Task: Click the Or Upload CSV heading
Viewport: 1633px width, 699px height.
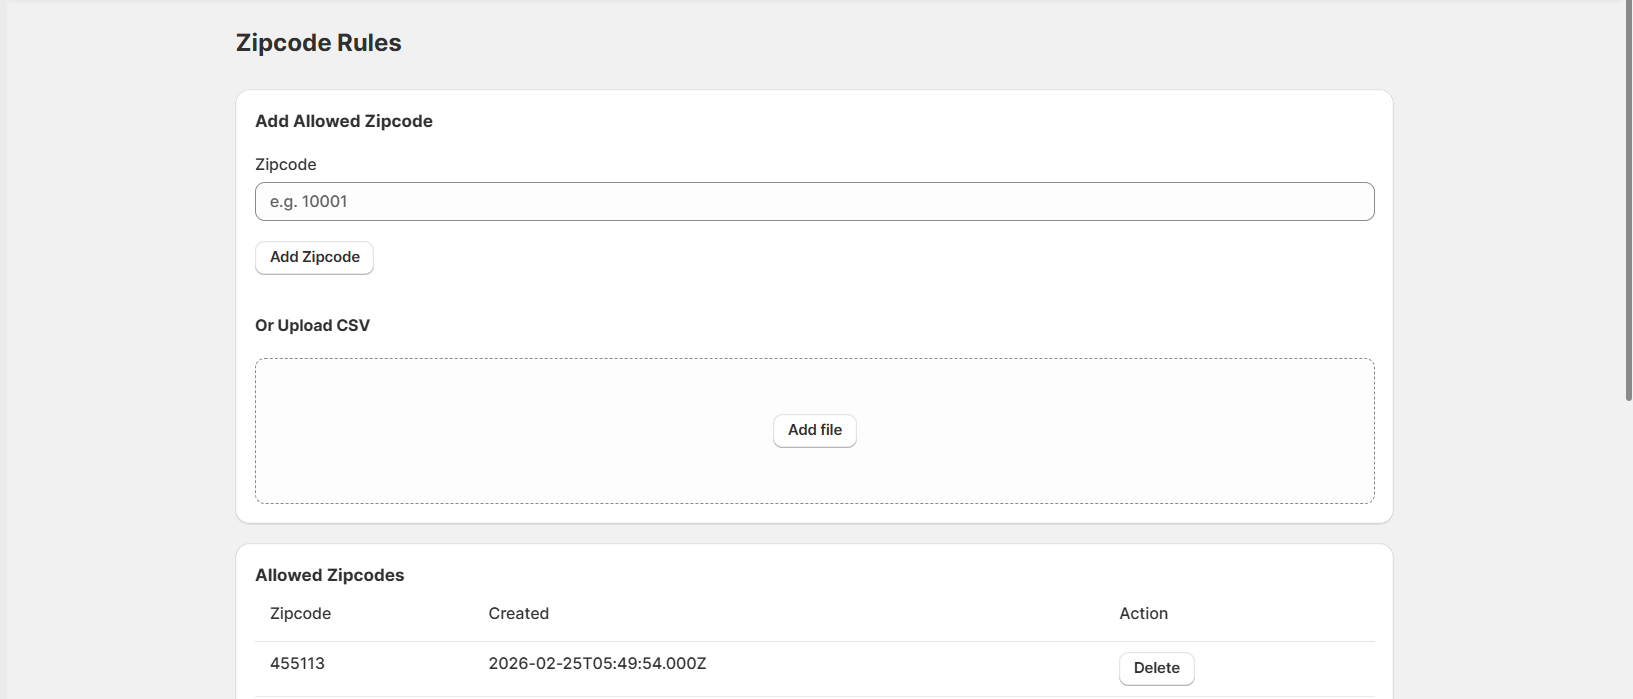Action: [312, 326]
